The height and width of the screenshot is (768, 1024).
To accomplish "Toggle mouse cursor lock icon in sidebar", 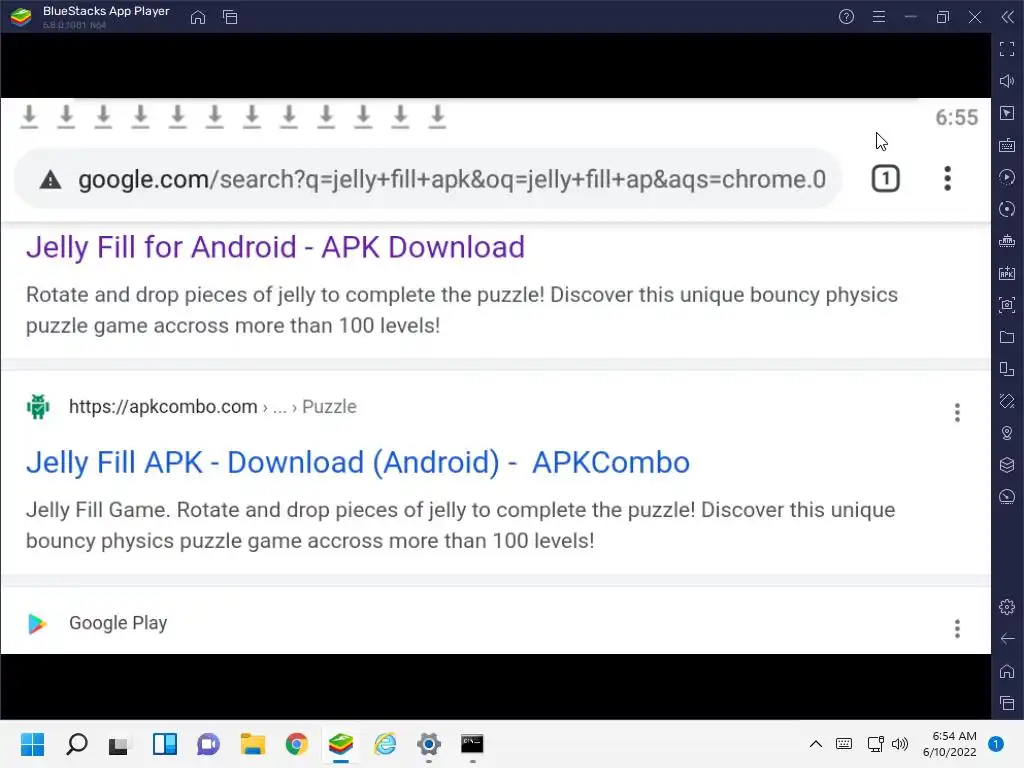I will (x=1007, y=113).
